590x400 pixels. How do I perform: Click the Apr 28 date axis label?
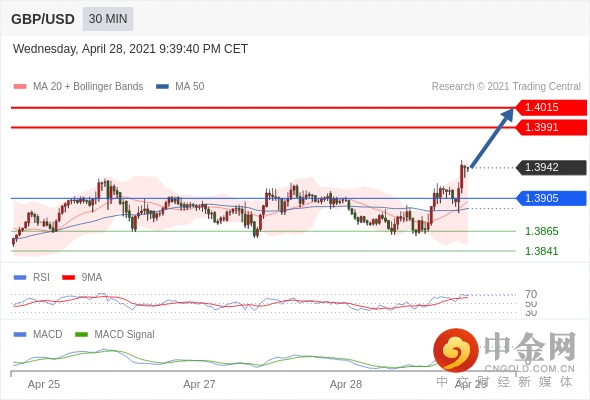pos(346,384)
